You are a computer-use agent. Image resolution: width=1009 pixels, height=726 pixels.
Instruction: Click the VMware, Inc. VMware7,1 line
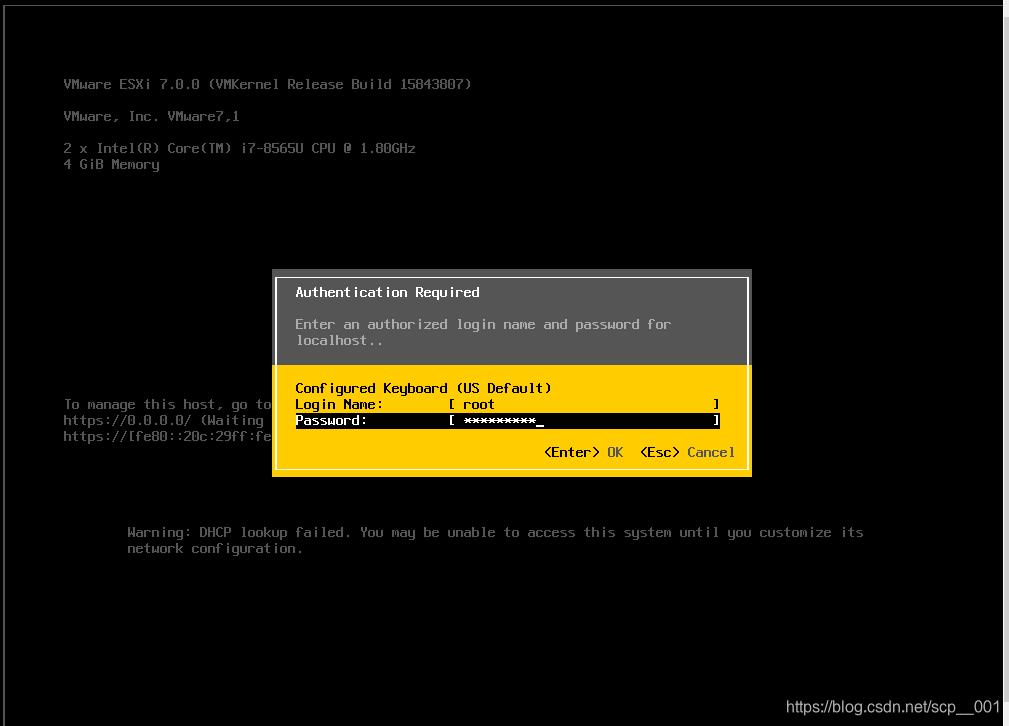tap(151, 116)
